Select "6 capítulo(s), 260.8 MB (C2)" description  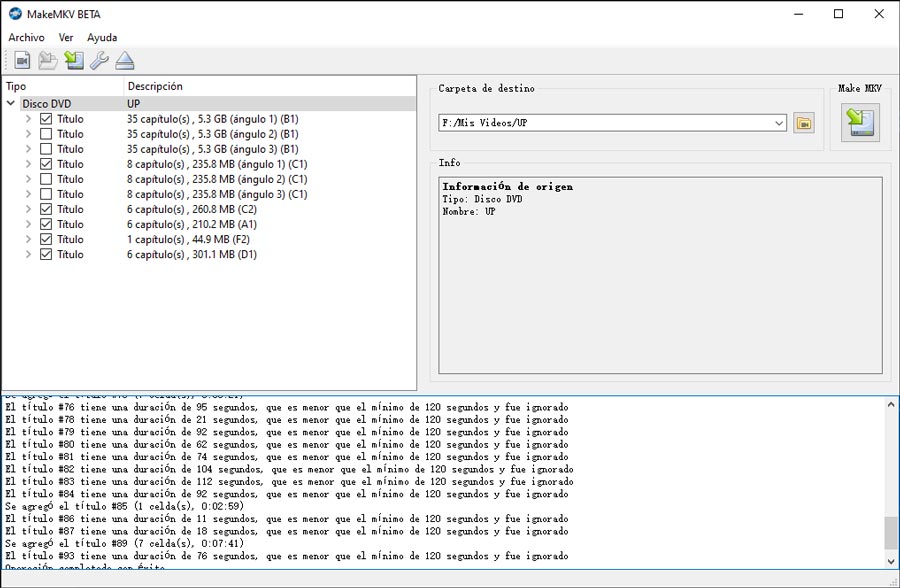point(192,209)
